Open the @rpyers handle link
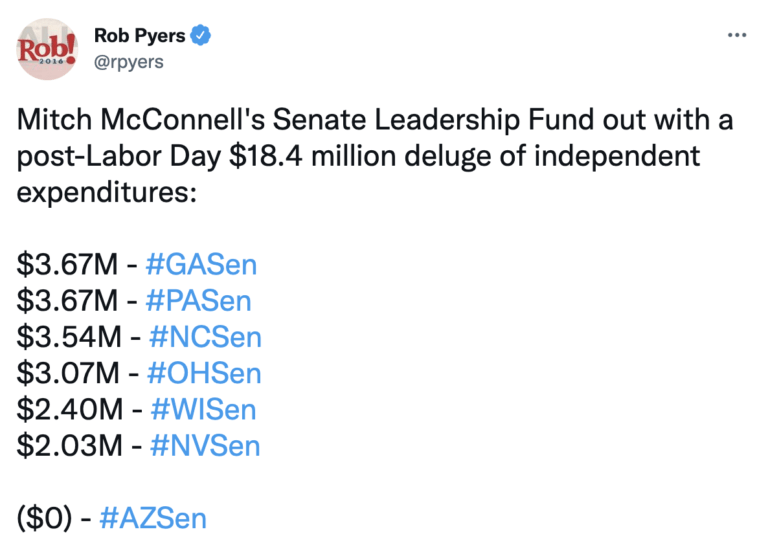 click(128, 61)
